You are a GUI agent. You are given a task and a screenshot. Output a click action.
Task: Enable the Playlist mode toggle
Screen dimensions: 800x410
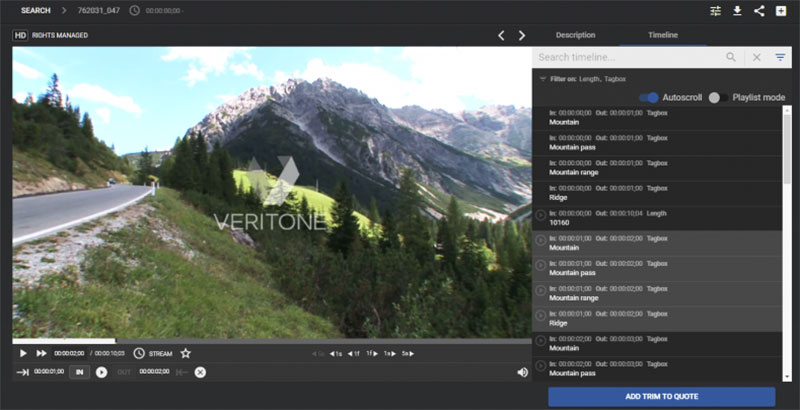click(718, 97)
